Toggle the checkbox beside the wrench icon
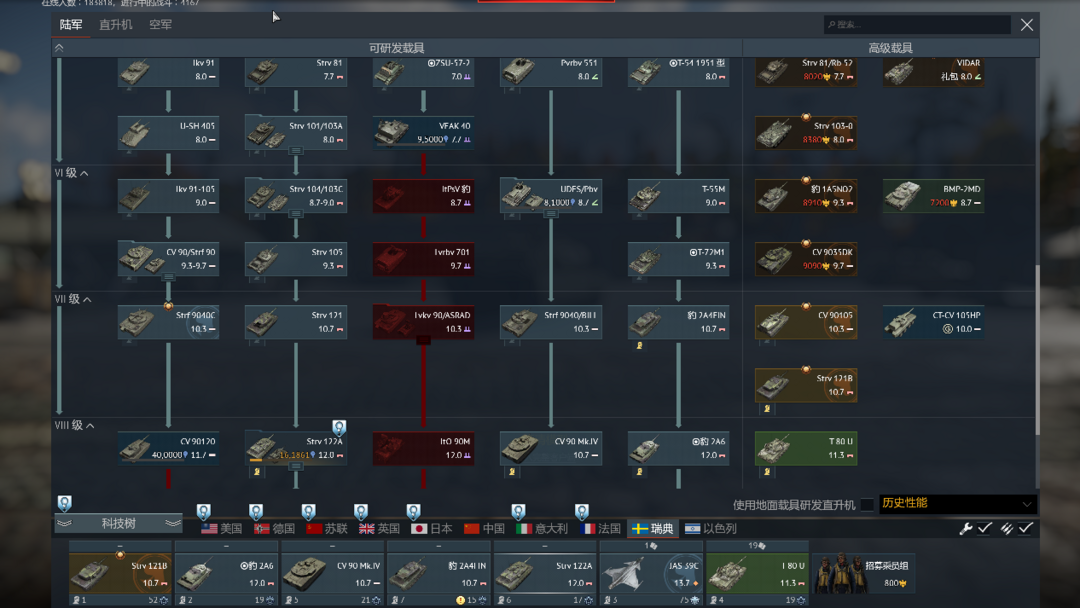This screenshot has width=1080, height=608. coord(985,528)
